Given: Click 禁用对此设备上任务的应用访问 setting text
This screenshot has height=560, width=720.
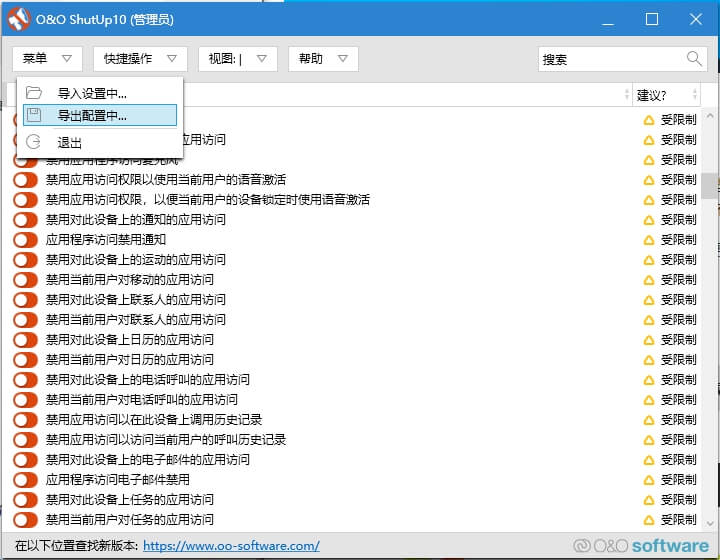Looking at the screenshot, I should 129,499.
